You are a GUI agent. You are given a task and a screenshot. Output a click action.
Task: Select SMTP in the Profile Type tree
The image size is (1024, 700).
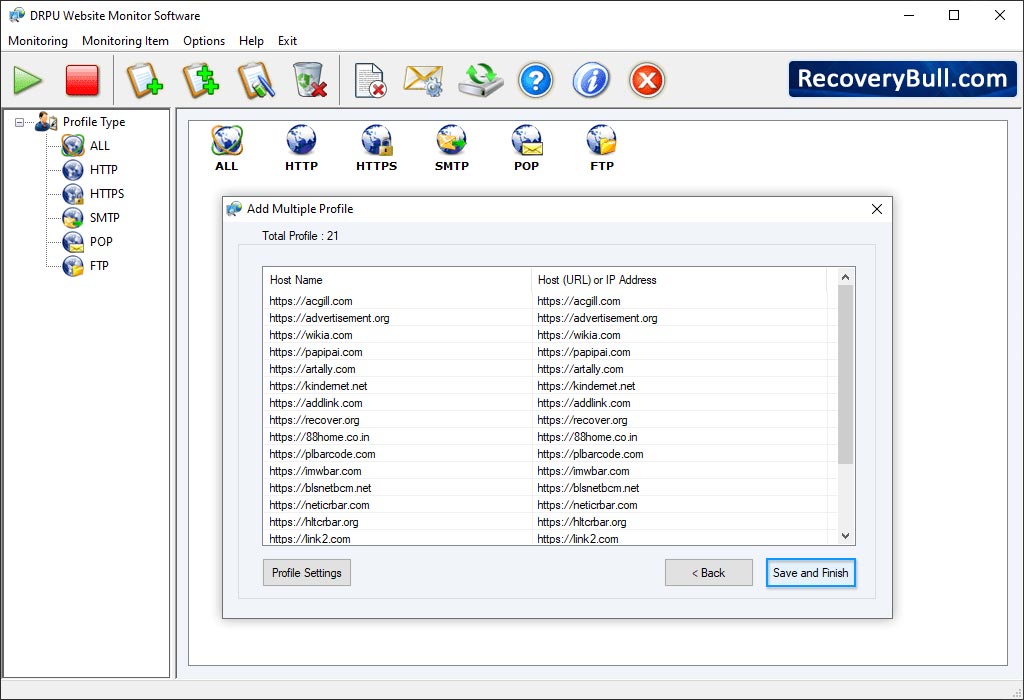104,218
